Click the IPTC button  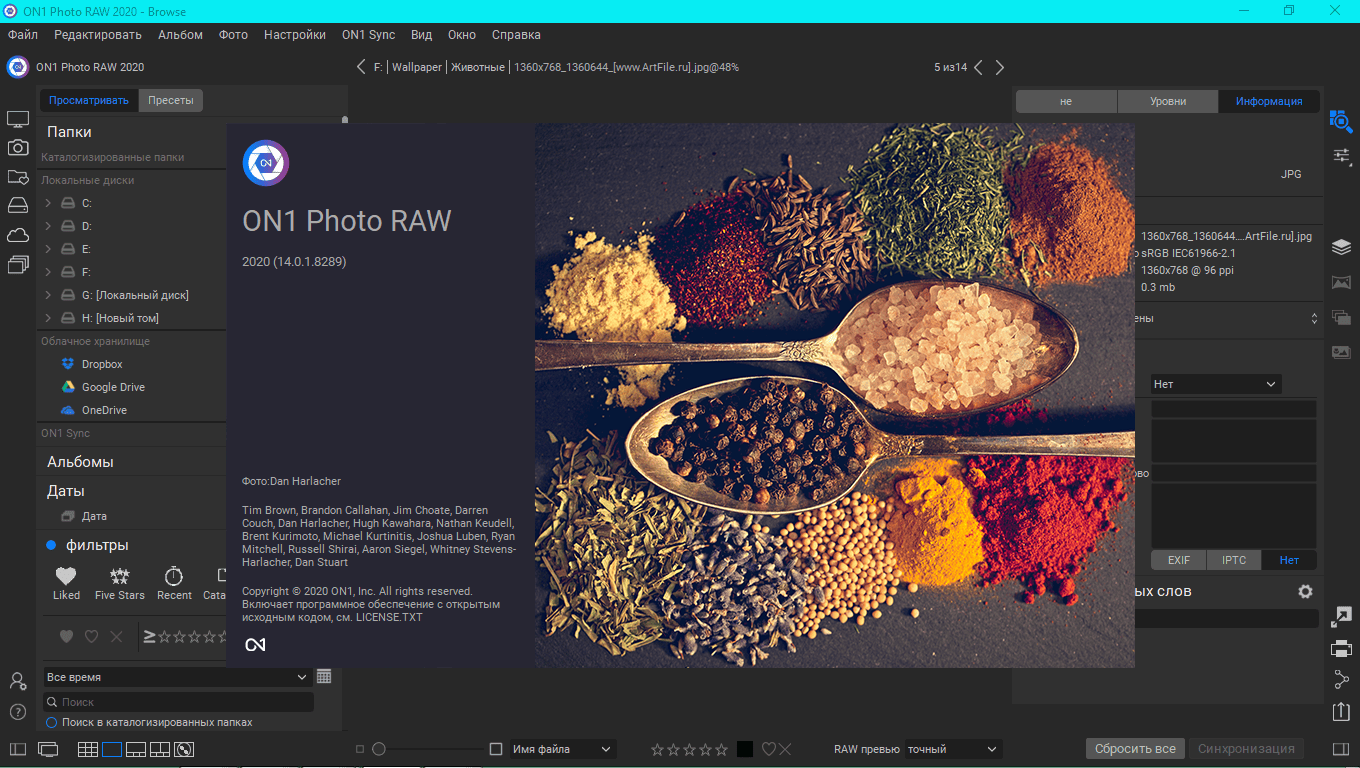(1234, 560)
